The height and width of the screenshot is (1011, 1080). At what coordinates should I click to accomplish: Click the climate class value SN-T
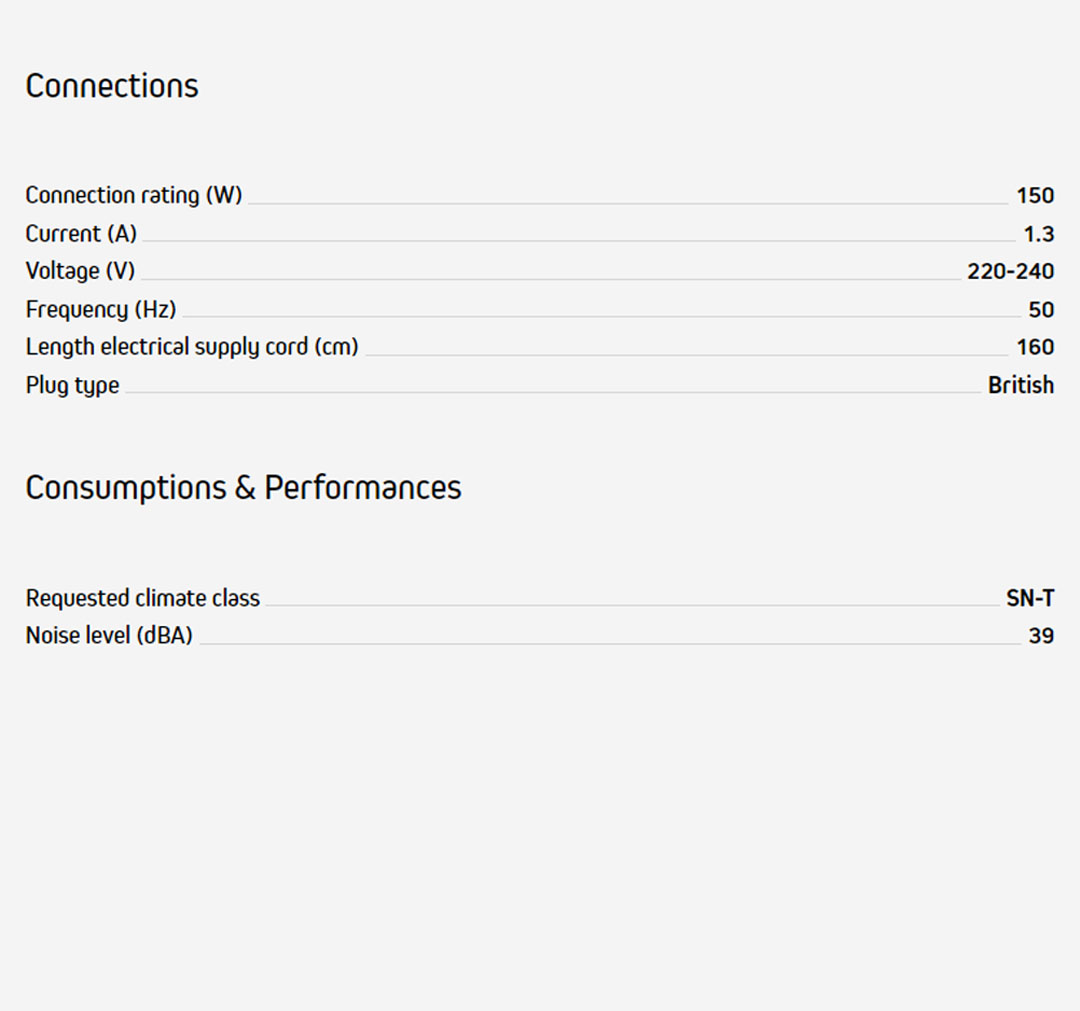point(1030,599)
